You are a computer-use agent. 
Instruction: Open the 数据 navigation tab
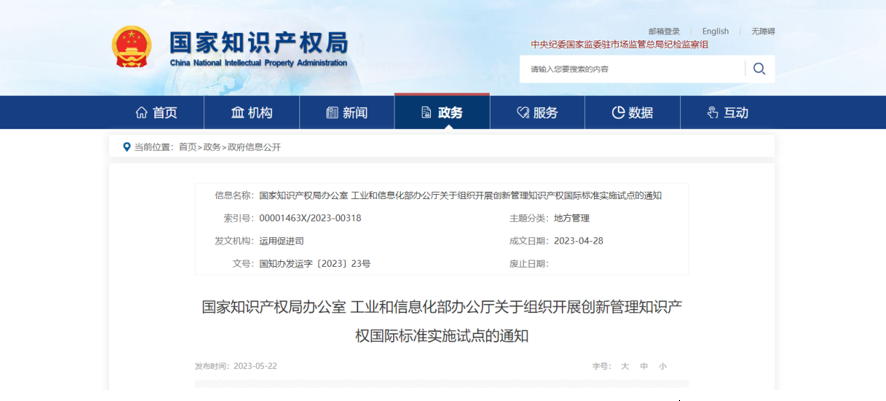(632, 112)
